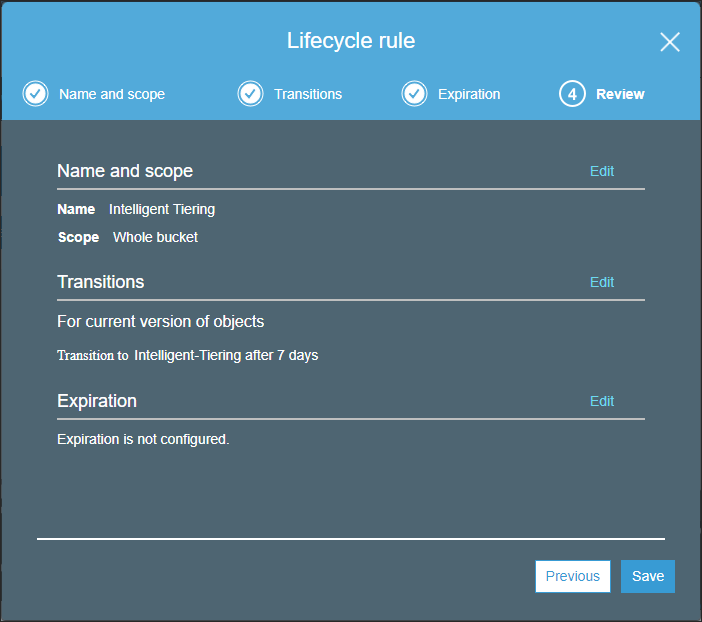Click the 'Lifecycle rule' dialog title

pyautogui.click(x=351, y=41)
